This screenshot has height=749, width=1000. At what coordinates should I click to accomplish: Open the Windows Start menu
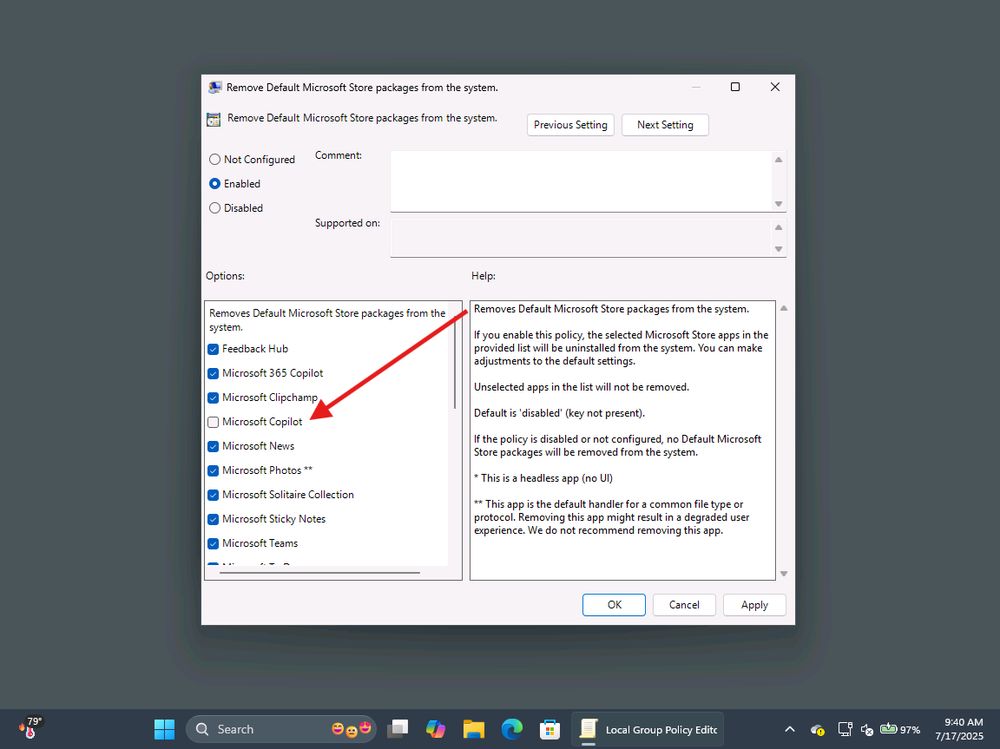pyautogui.click(x=165, y=729)
